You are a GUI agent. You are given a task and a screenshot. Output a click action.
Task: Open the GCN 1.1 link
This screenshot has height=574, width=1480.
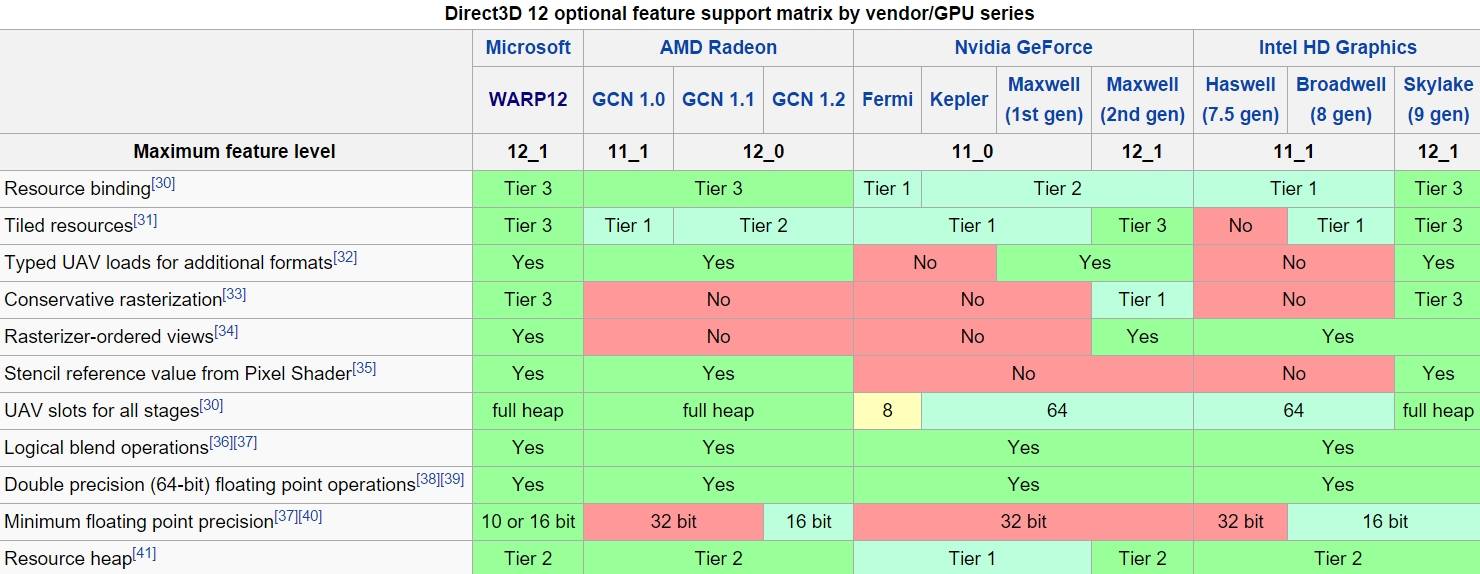tap(718, 99)
